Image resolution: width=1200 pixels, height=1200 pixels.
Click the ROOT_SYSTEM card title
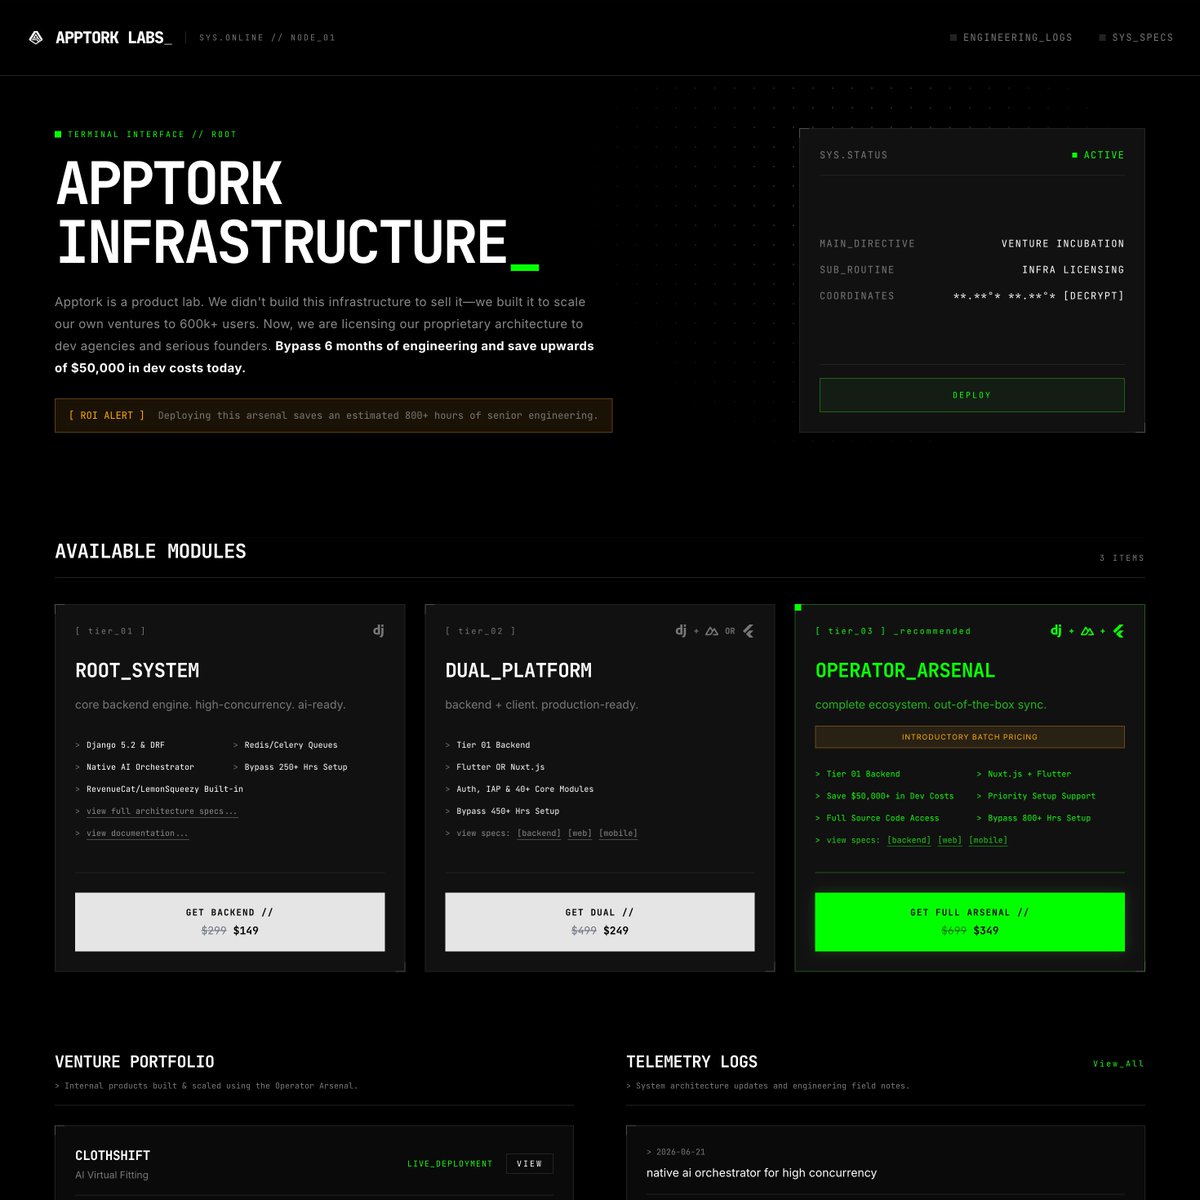pyautogui.click(x=137, y=670)
